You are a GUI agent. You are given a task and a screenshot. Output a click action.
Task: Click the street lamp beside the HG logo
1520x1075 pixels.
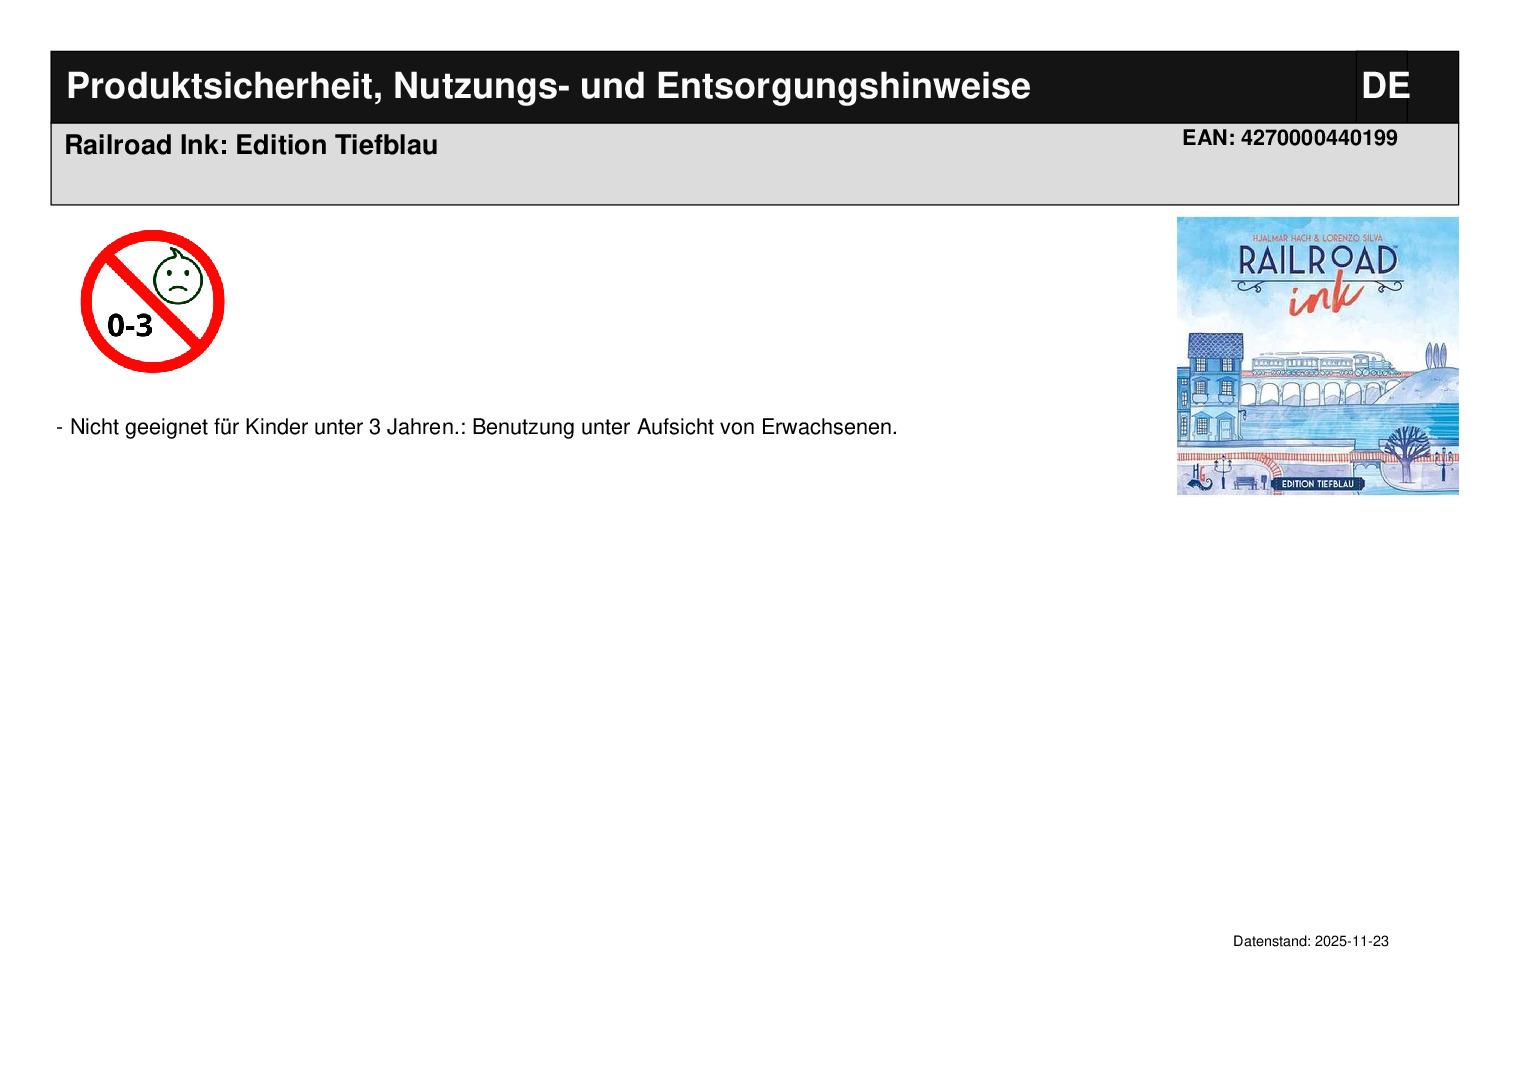point(1222,468)
